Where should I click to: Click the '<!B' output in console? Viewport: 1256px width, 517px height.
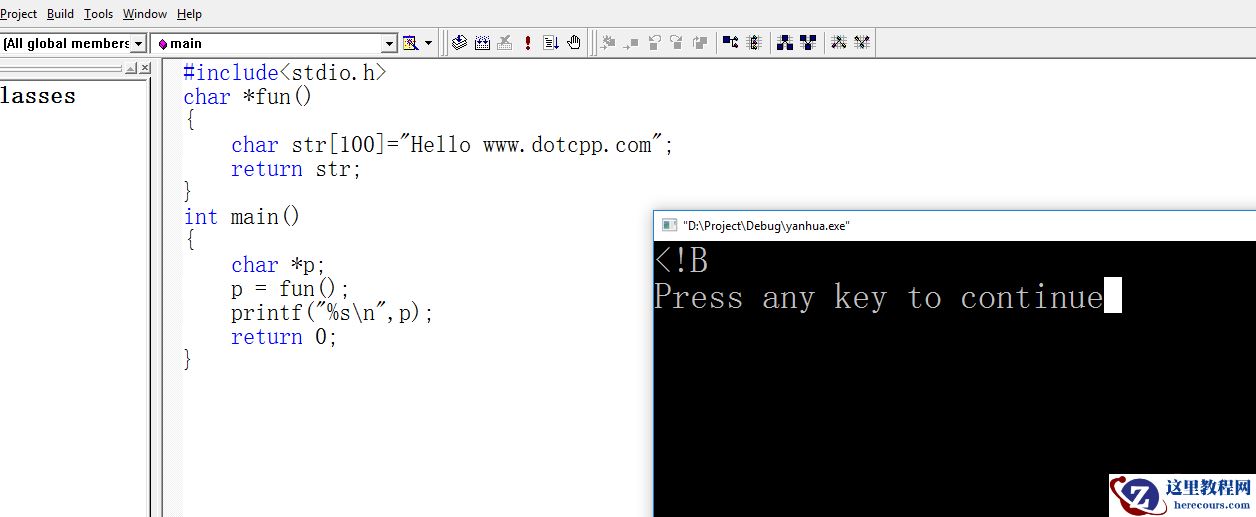click(x=681, y=260)
